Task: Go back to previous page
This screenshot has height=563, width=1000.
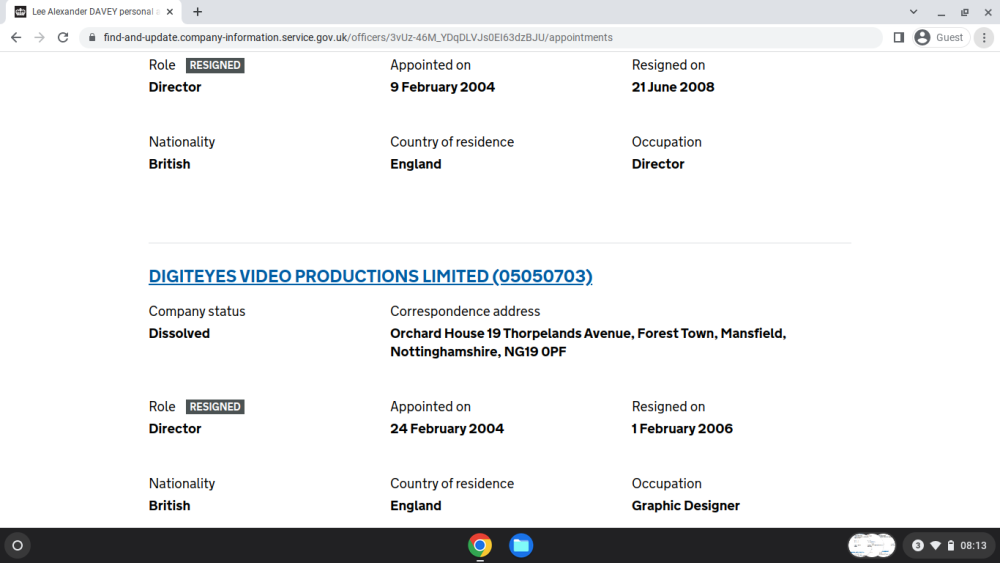Action: 16,38
